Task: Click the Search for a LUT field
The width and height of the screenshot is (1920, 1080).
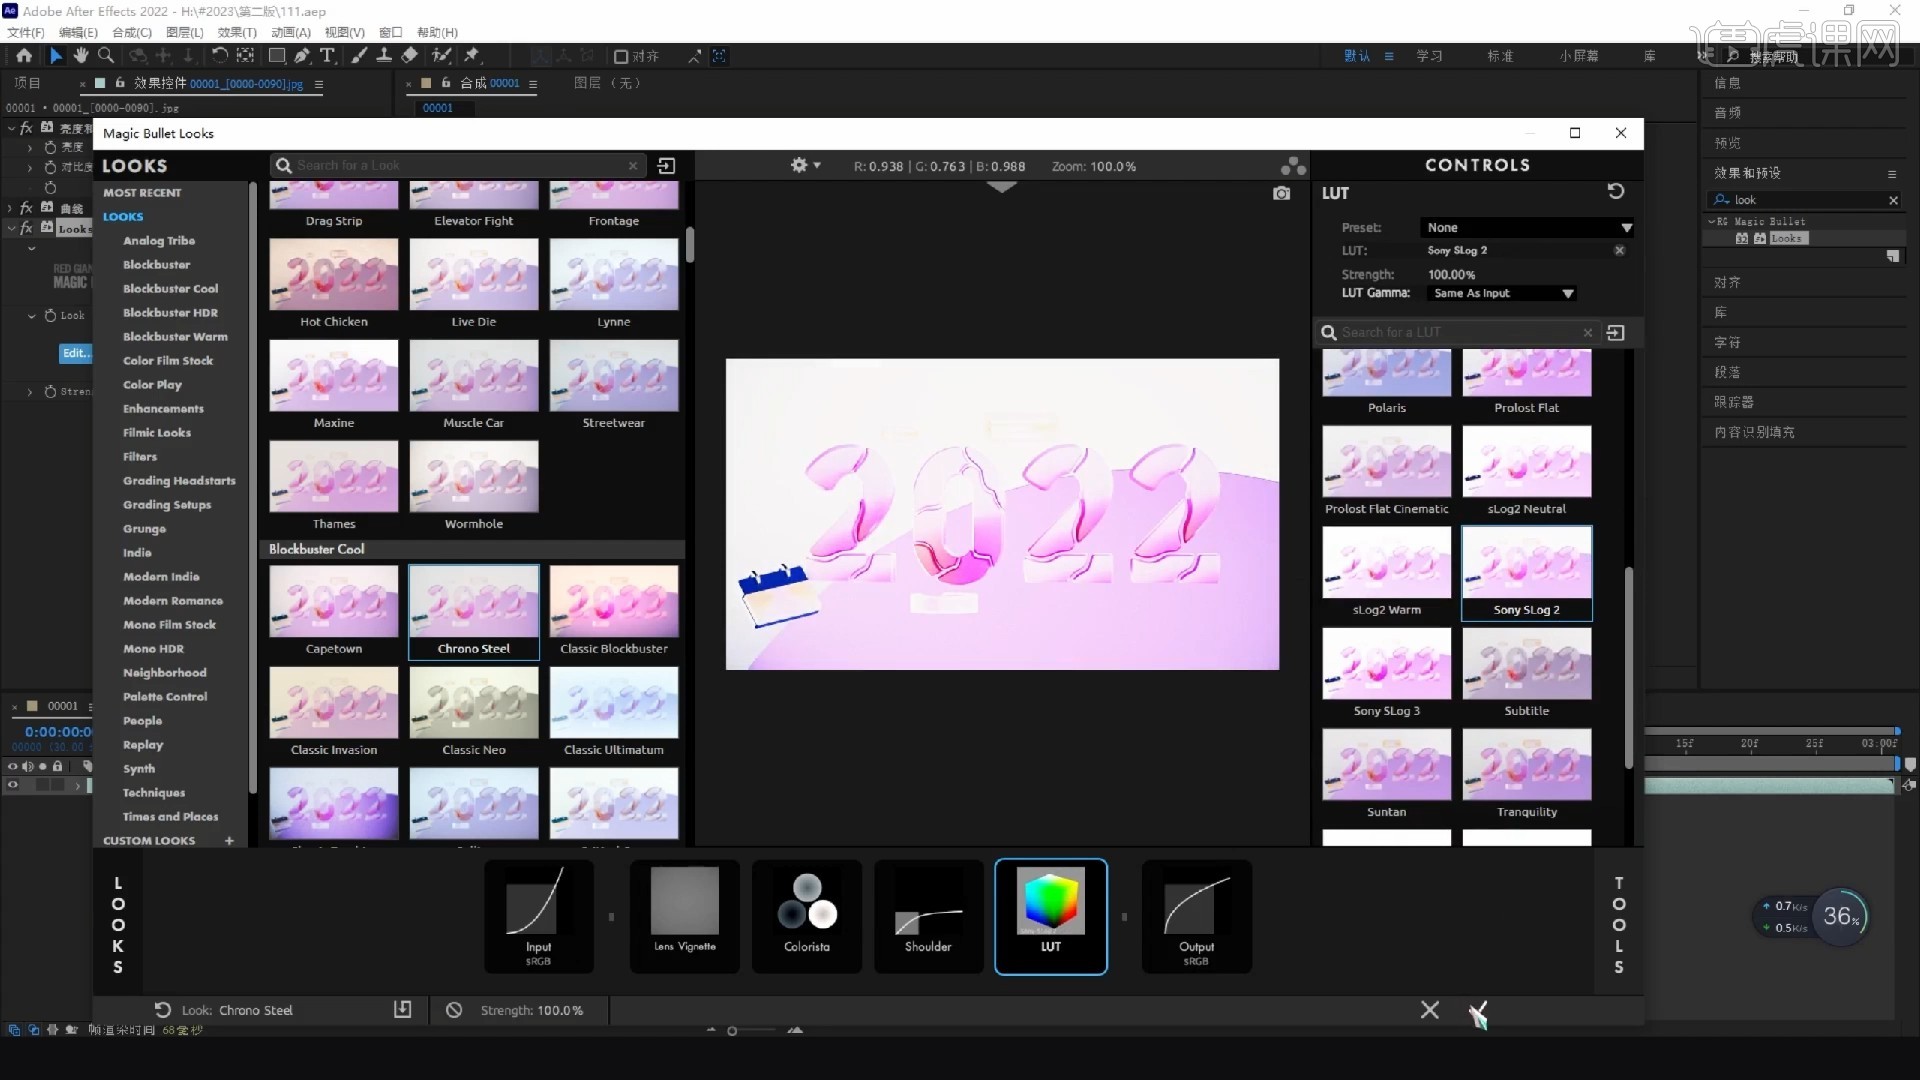Action: point(1460,332)
